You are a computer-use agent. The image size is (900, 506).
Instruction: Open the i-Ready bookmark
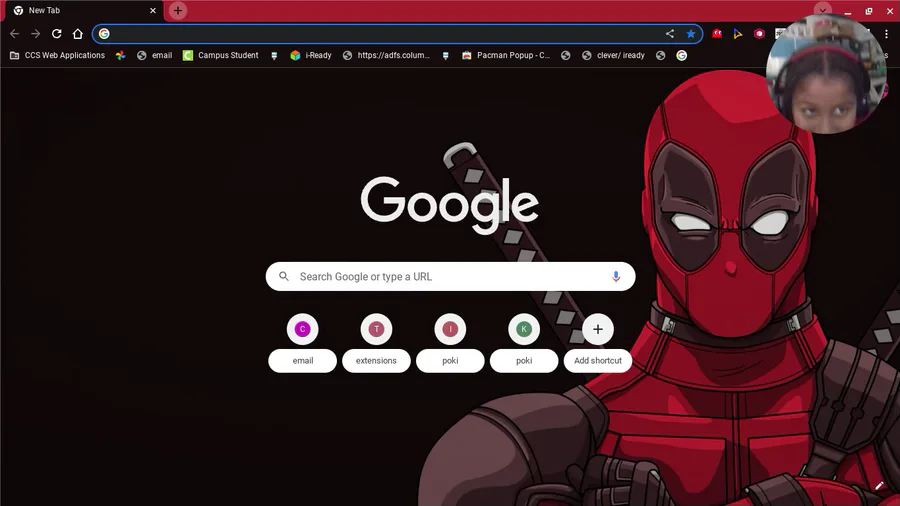click(x=311, y=55)
